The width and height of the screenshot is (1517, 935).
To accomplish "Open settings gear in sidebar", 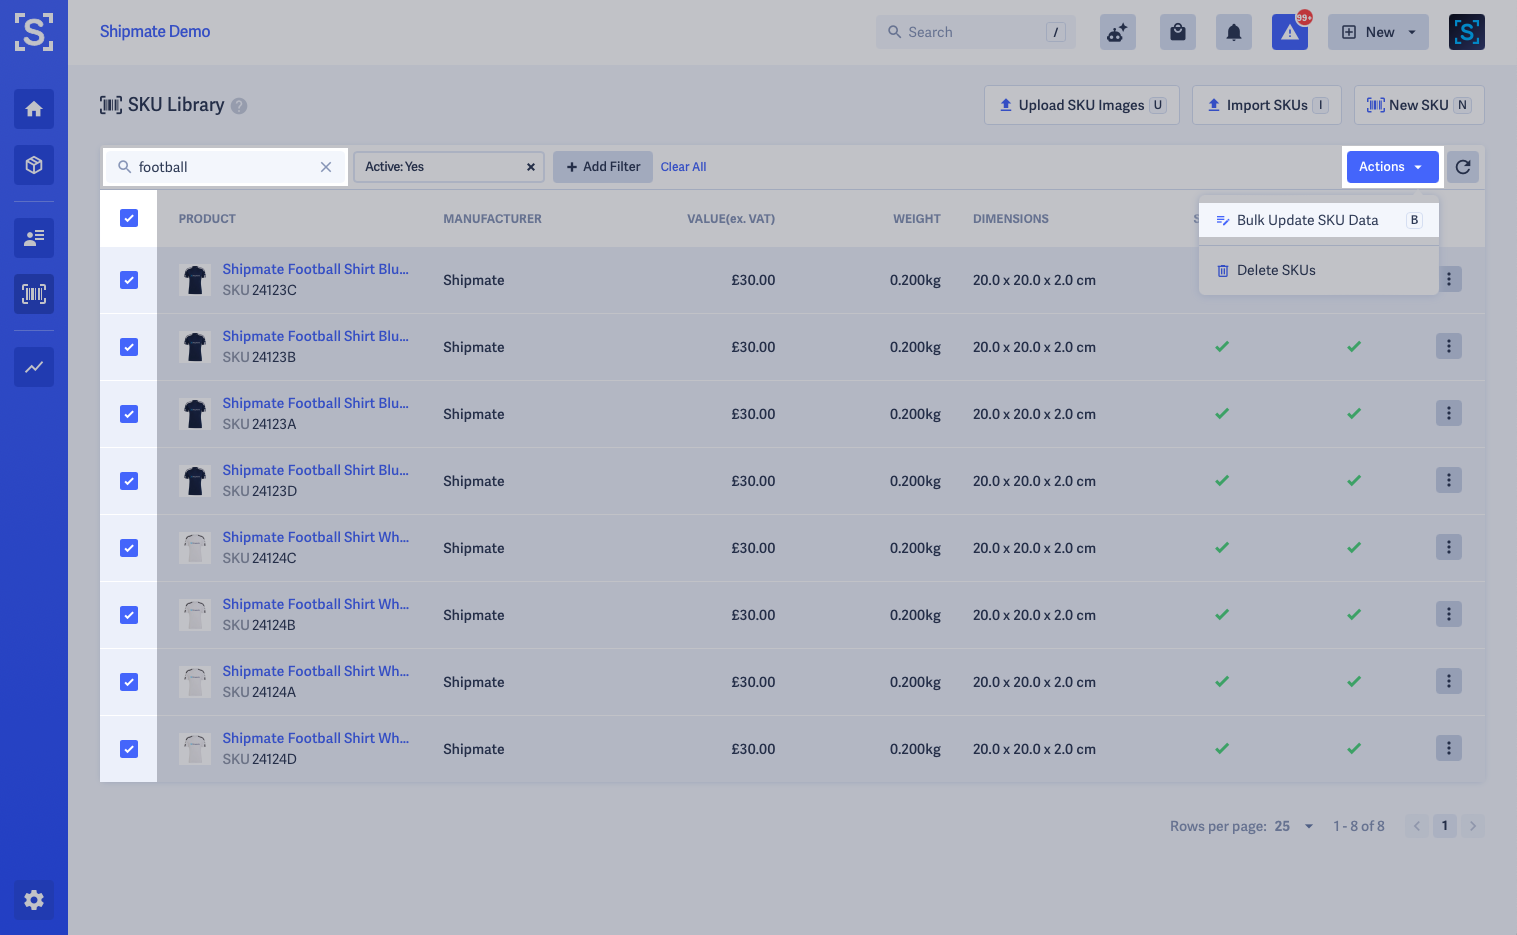I will 34,900.
